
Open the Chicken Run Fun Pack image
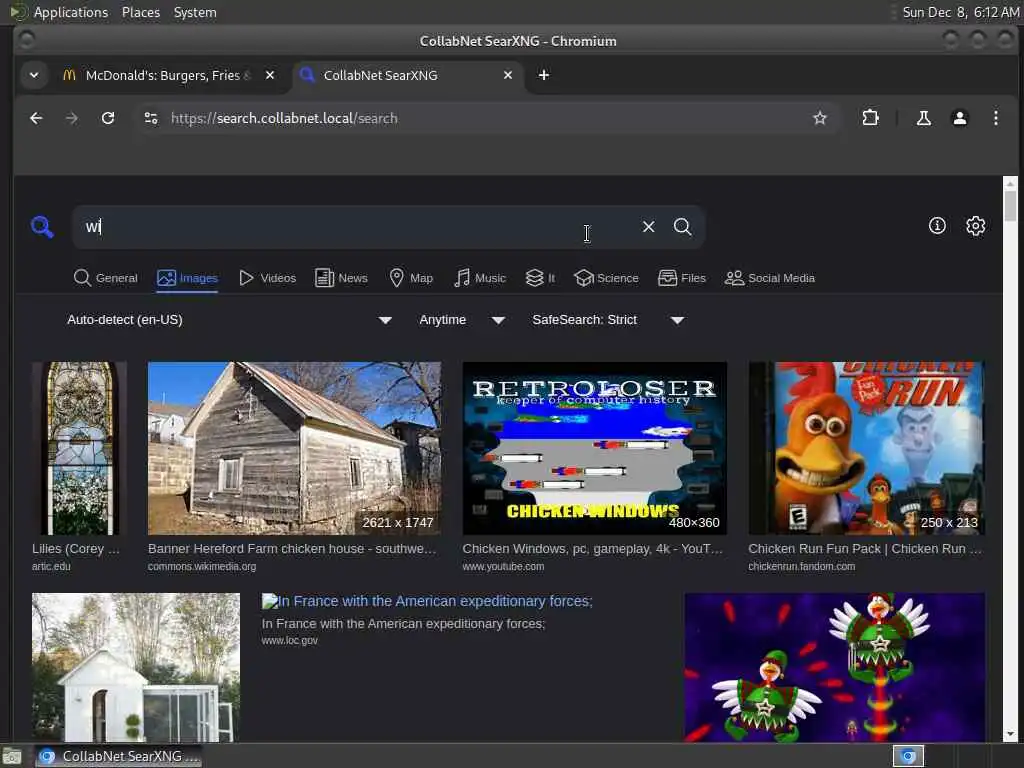pos(867,449)
